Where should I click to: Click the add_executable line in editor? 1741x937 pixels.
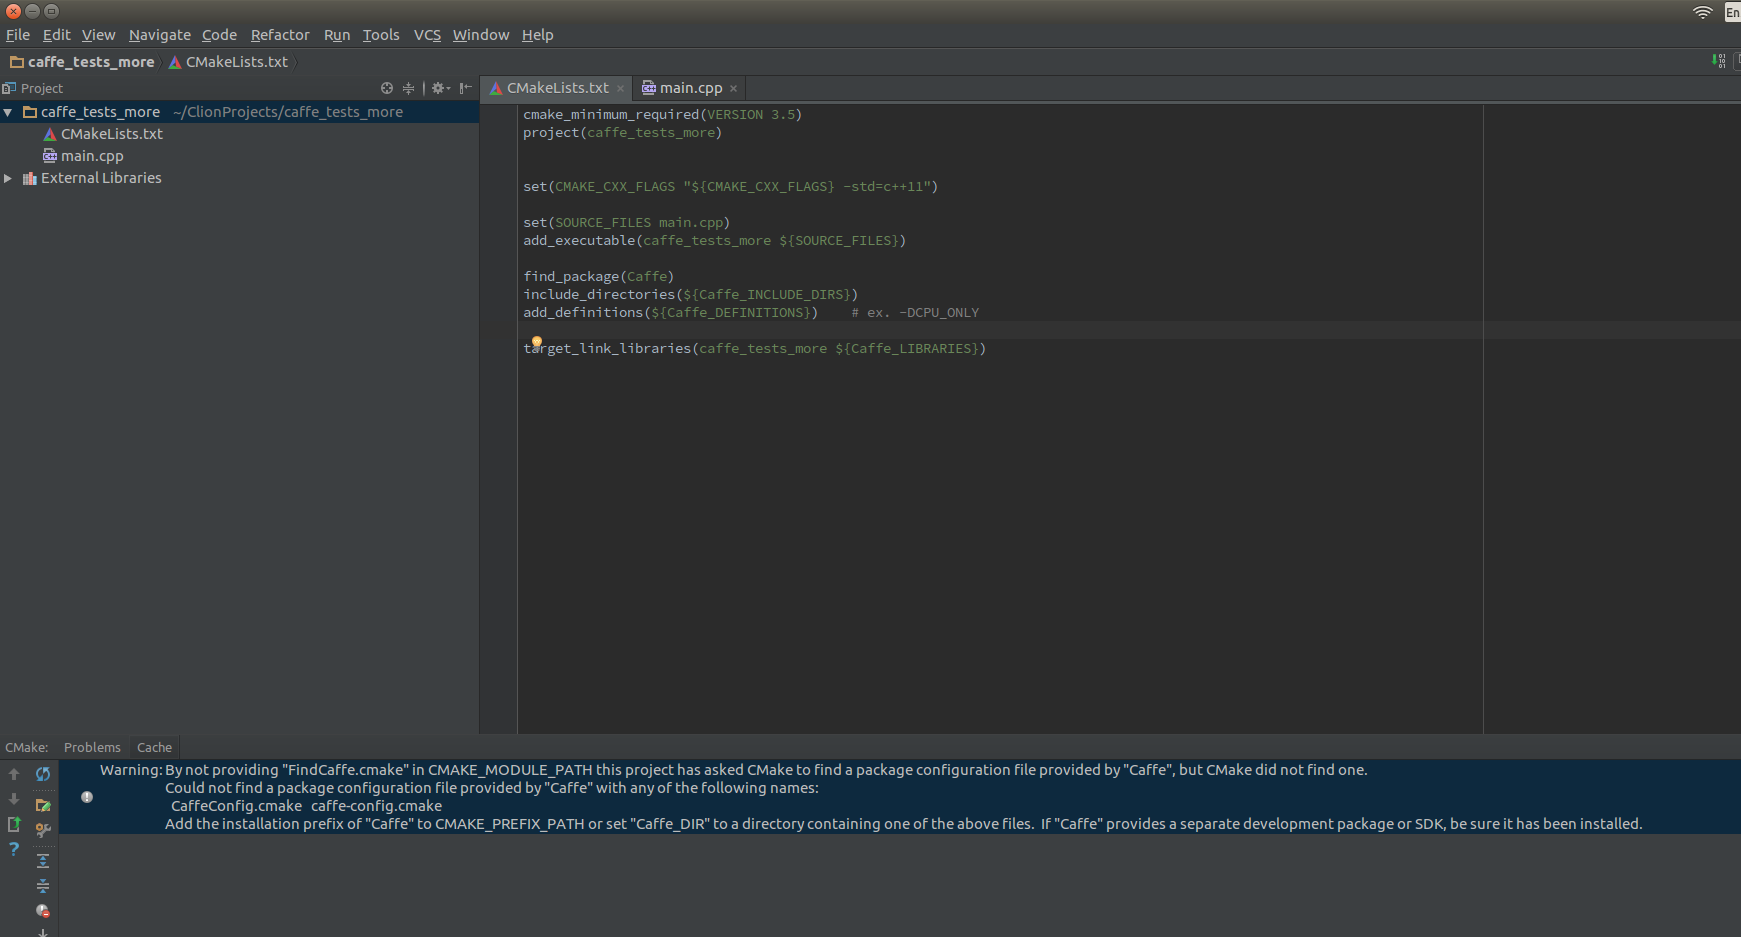coord(714,241)
